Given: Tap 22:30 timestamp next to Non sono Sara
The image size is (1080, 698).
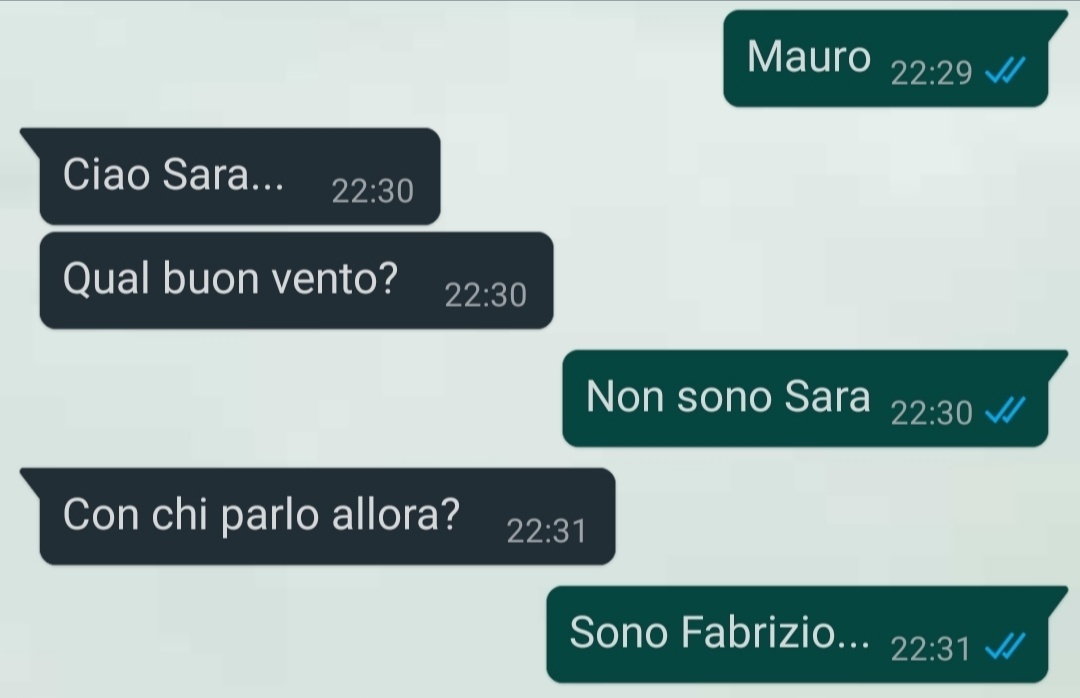Looking at the screenshot, I should [931, 413].
